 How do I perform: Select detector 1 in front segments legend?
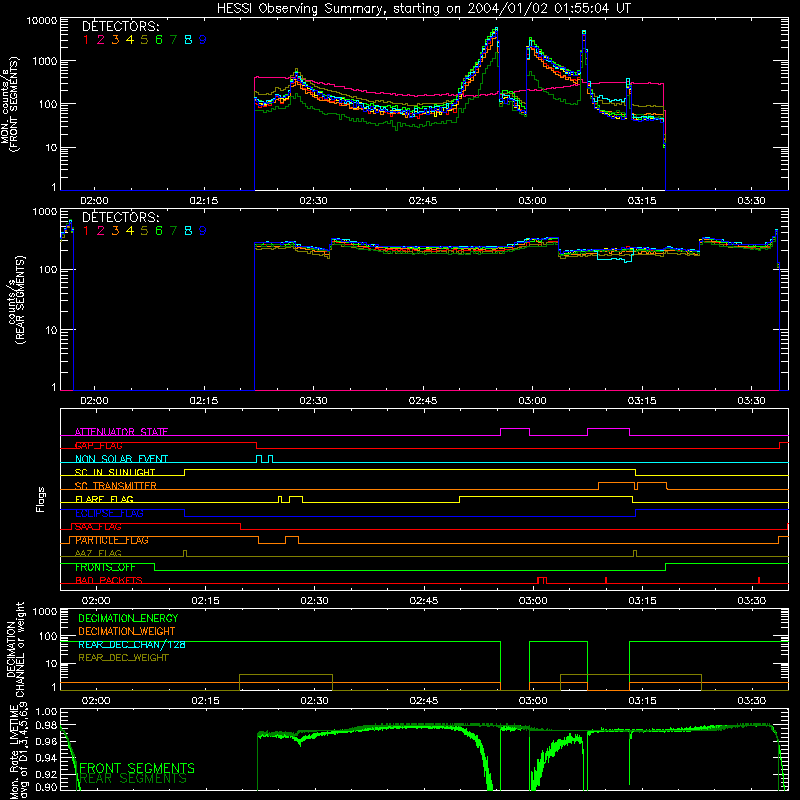(86, 39)
